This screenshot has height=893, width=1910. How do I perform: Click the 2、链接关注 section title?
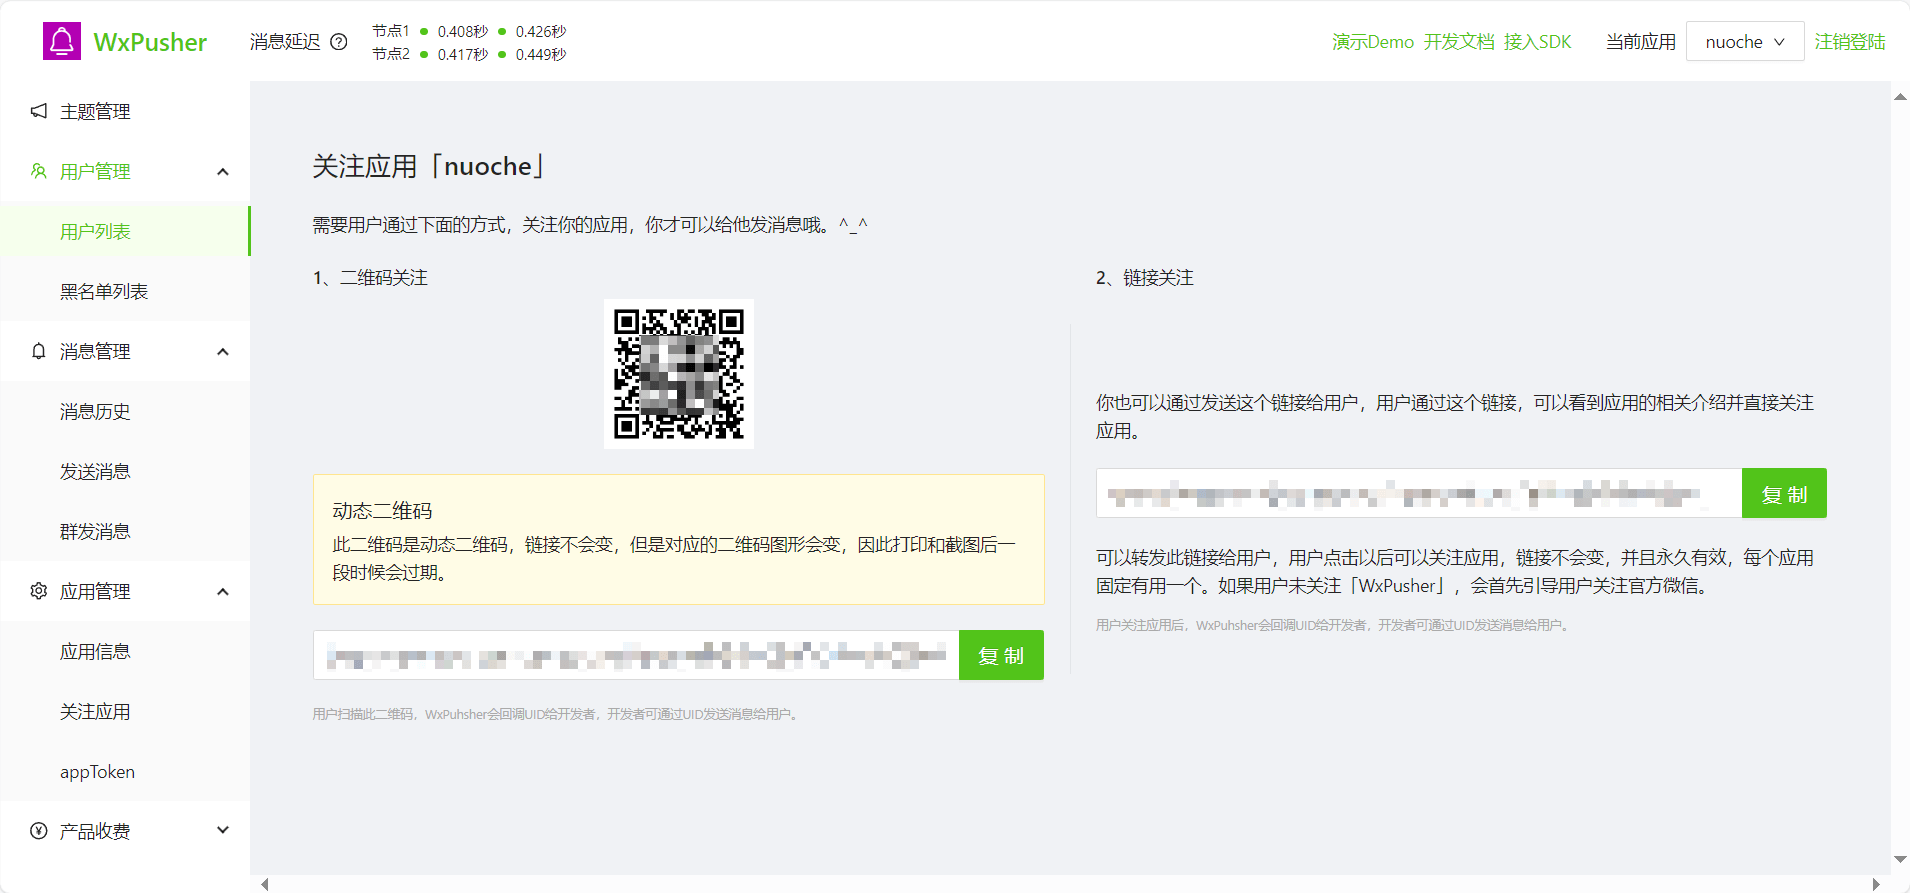[1145, 278]
